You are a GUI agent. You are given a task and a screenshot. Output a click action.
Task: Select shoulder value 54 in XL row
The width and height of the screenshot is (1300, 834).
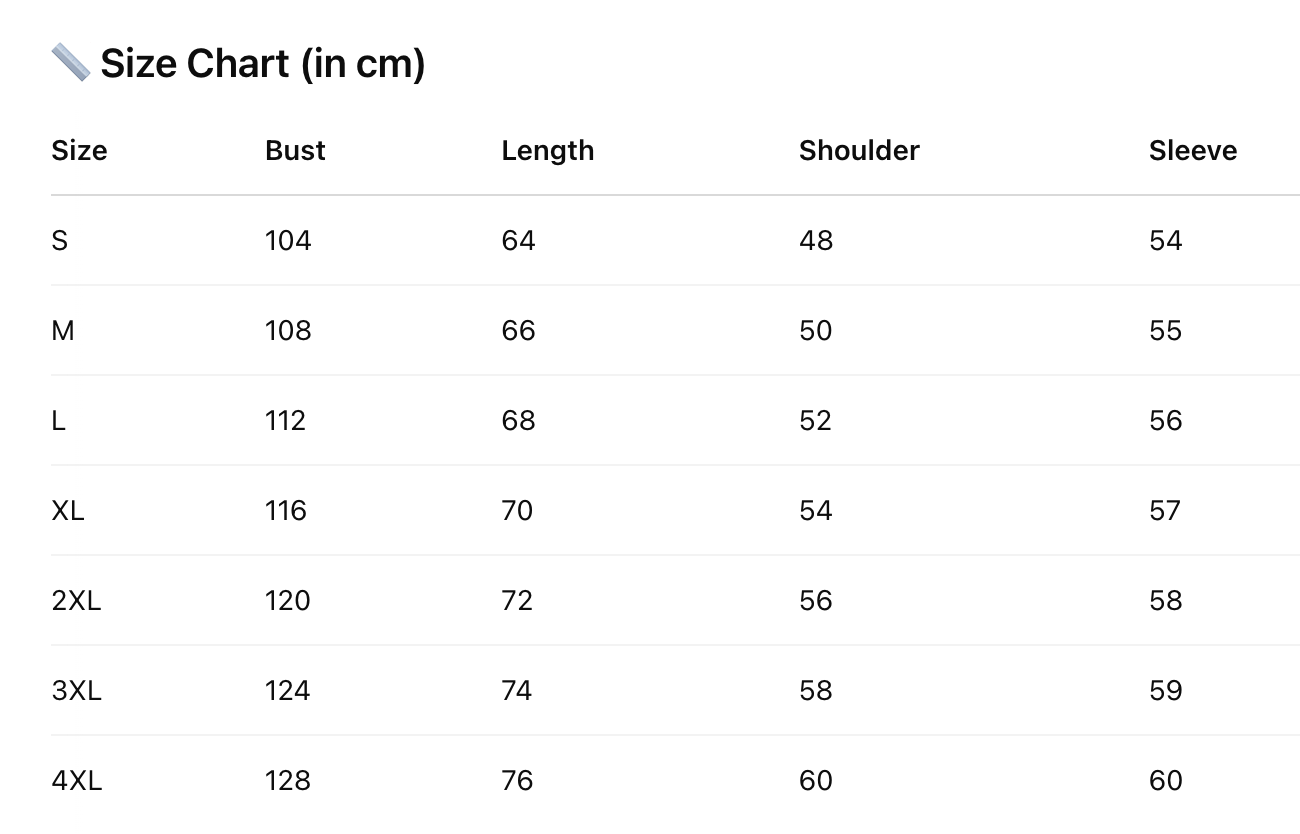pos(815,511)
